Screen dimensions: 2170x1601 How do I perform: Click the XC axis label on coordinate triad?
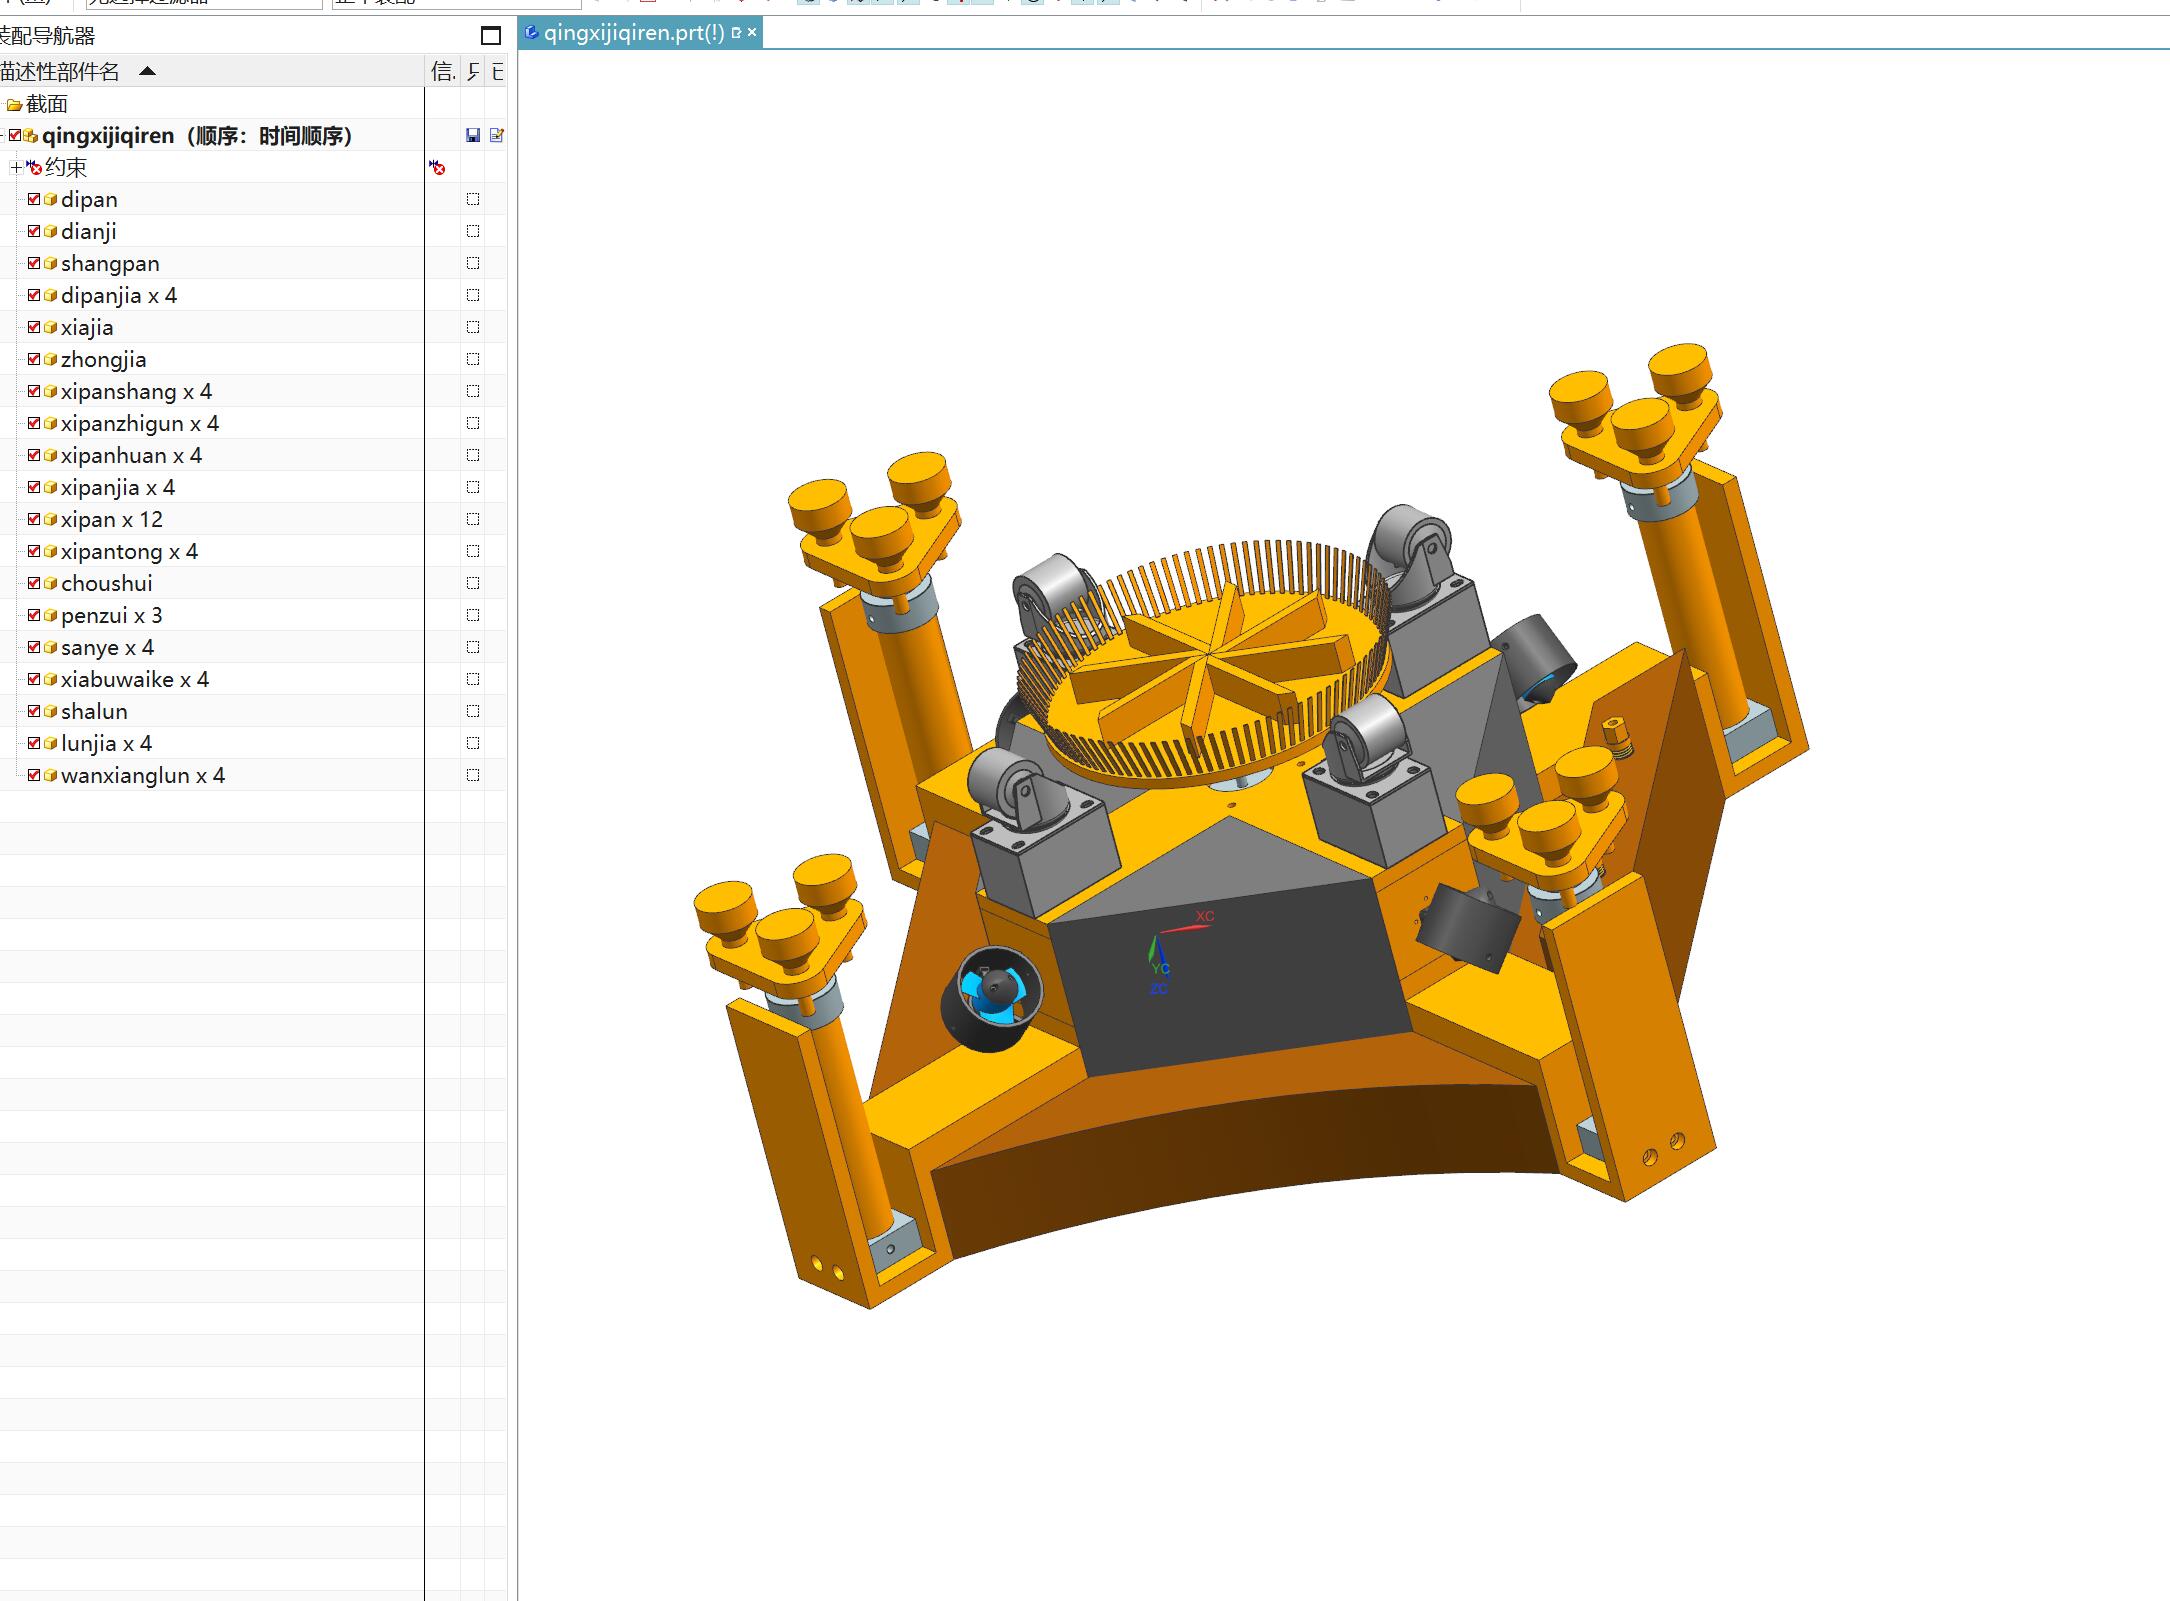coord(1205,916)
